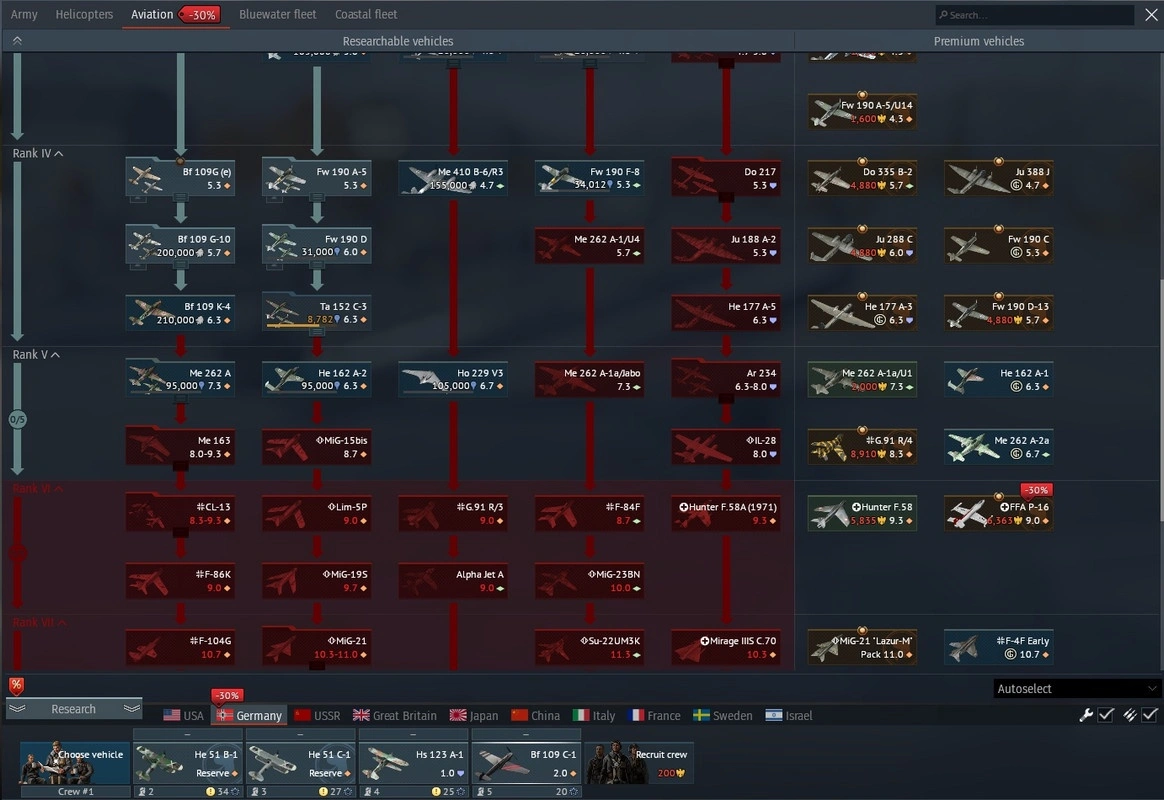Open the Bluewater fleet tab
1164x800 pixels.
click(278, 15)
